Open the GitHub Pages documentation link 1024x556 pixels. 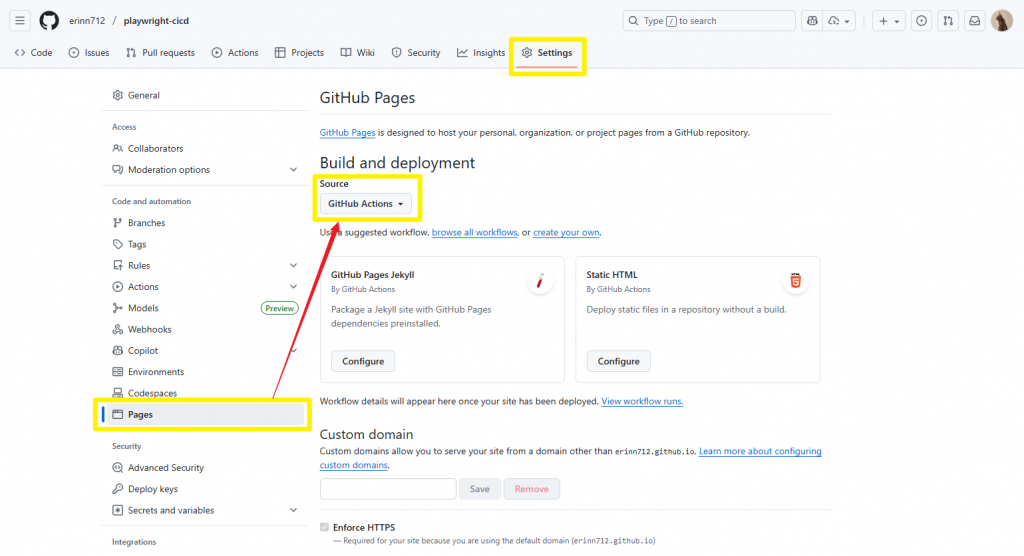pyautogui.click(x=347, y=133)
